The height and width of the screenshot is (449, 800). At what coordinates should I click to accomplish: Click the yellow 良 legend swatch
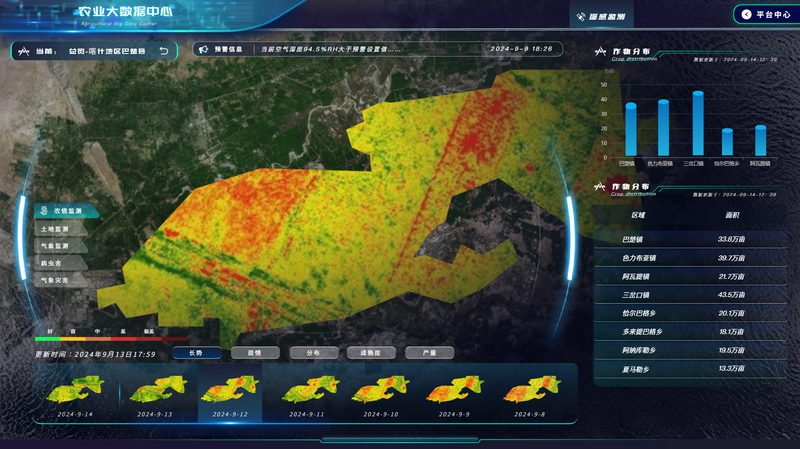pos(73,339)
